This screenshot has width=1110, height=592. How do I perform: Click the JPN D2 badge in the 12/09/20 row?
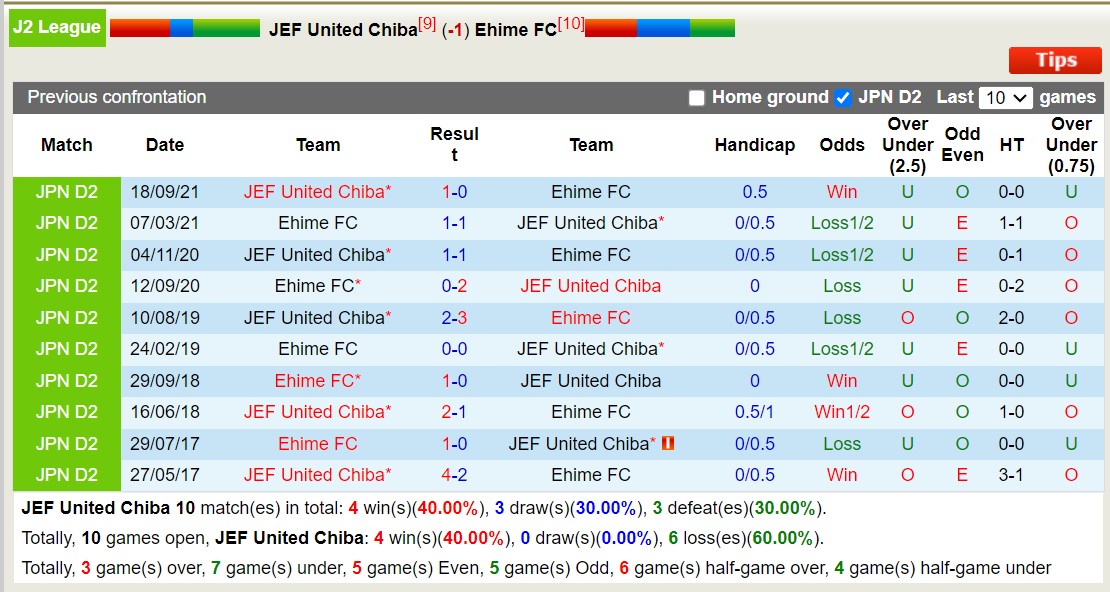point(65,286)
